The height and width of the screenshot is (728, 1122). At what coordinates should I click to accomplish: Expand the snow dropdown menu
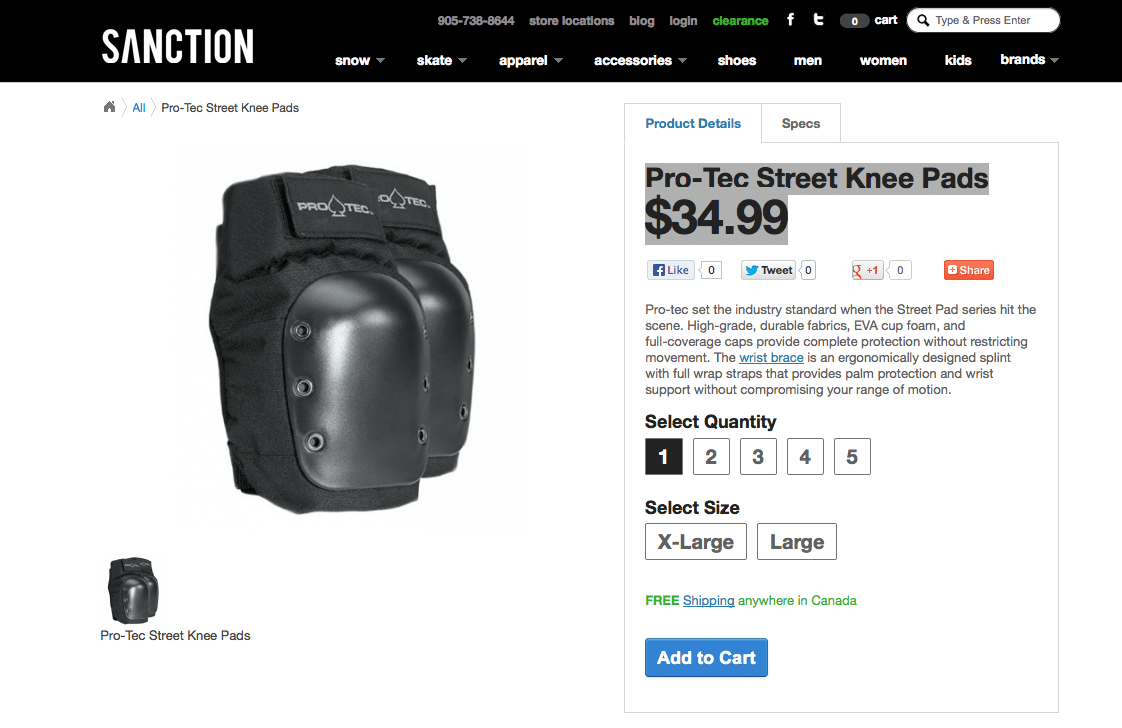click(360, 60)
